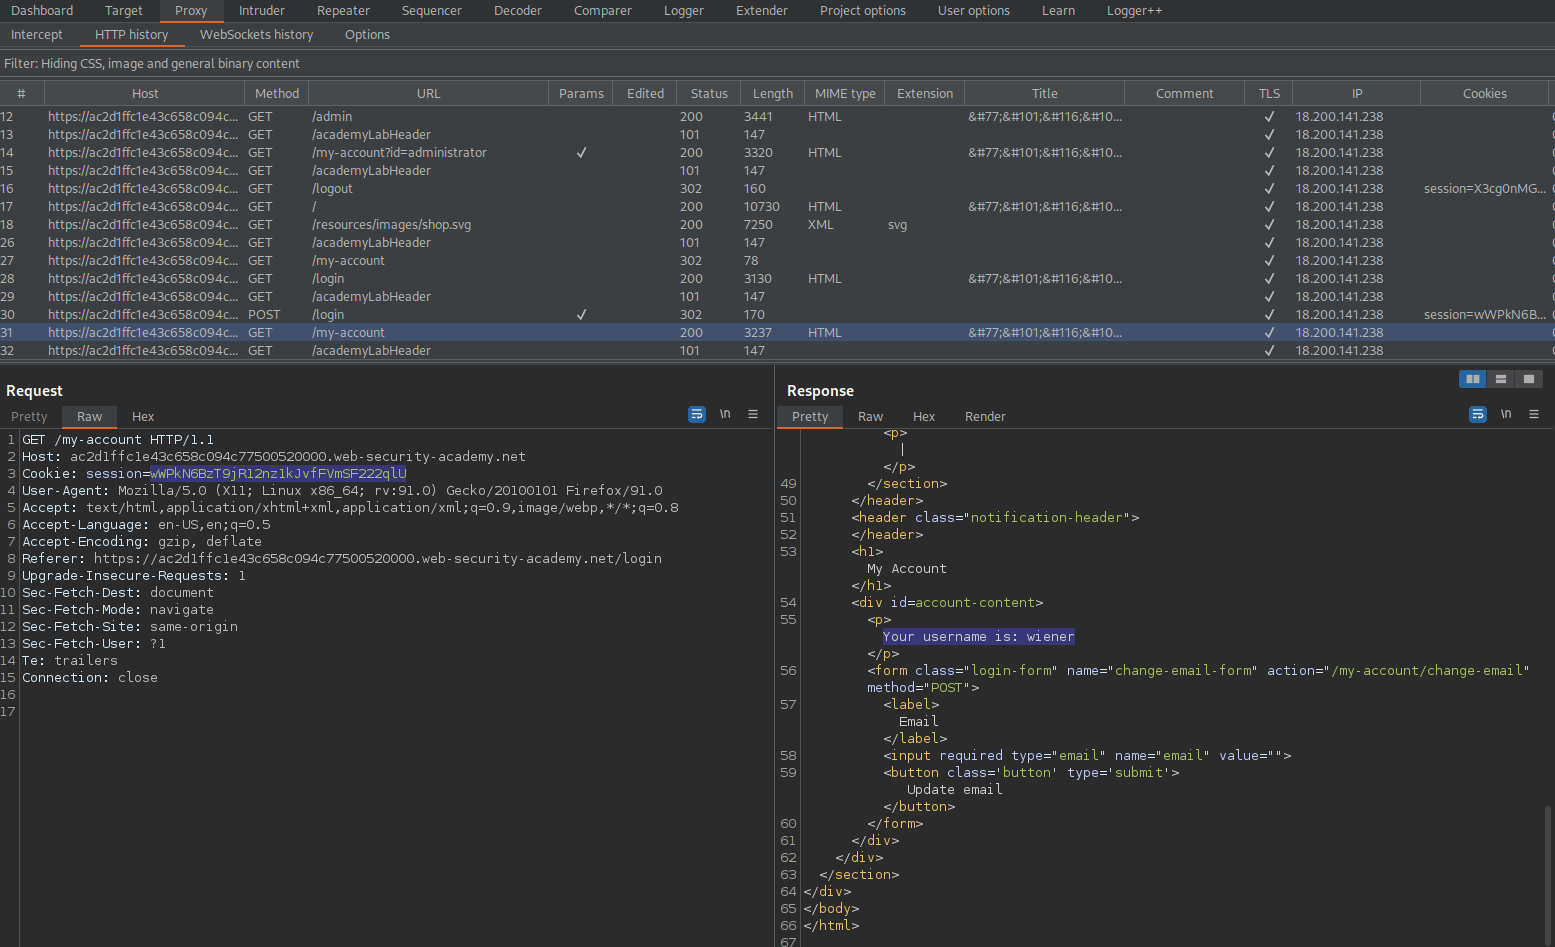
Task: Select the /my-account?id=administrator request row
Action: click(x=777, y=153)
